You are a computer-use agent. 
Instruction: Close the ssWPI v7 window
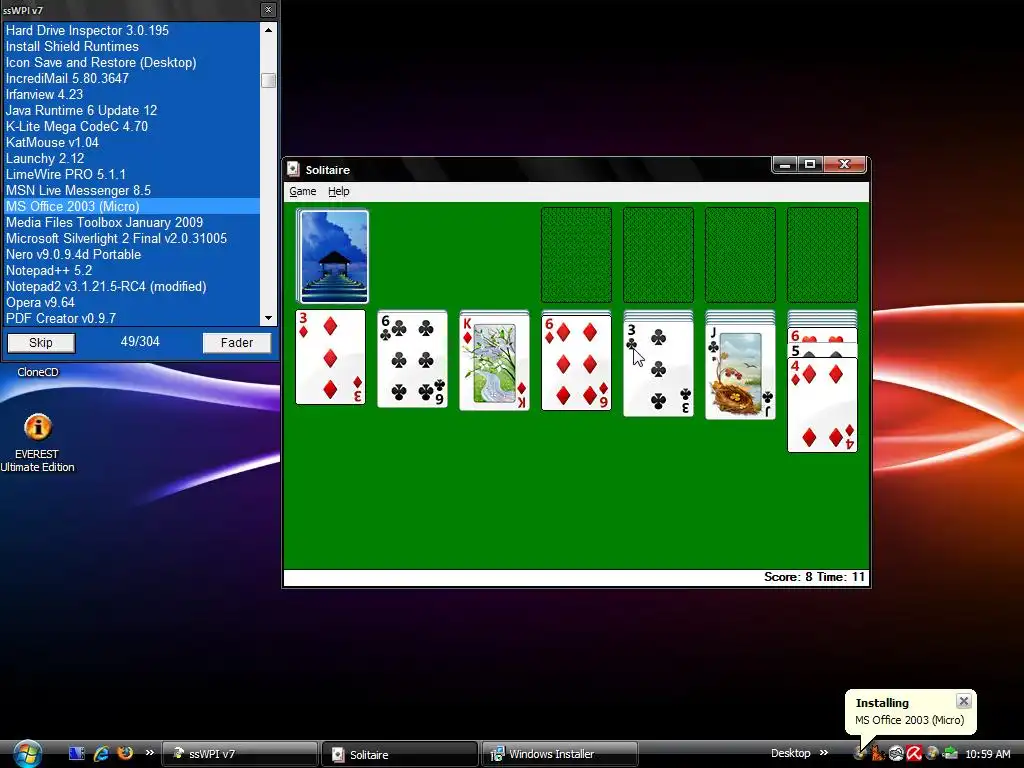268,9
